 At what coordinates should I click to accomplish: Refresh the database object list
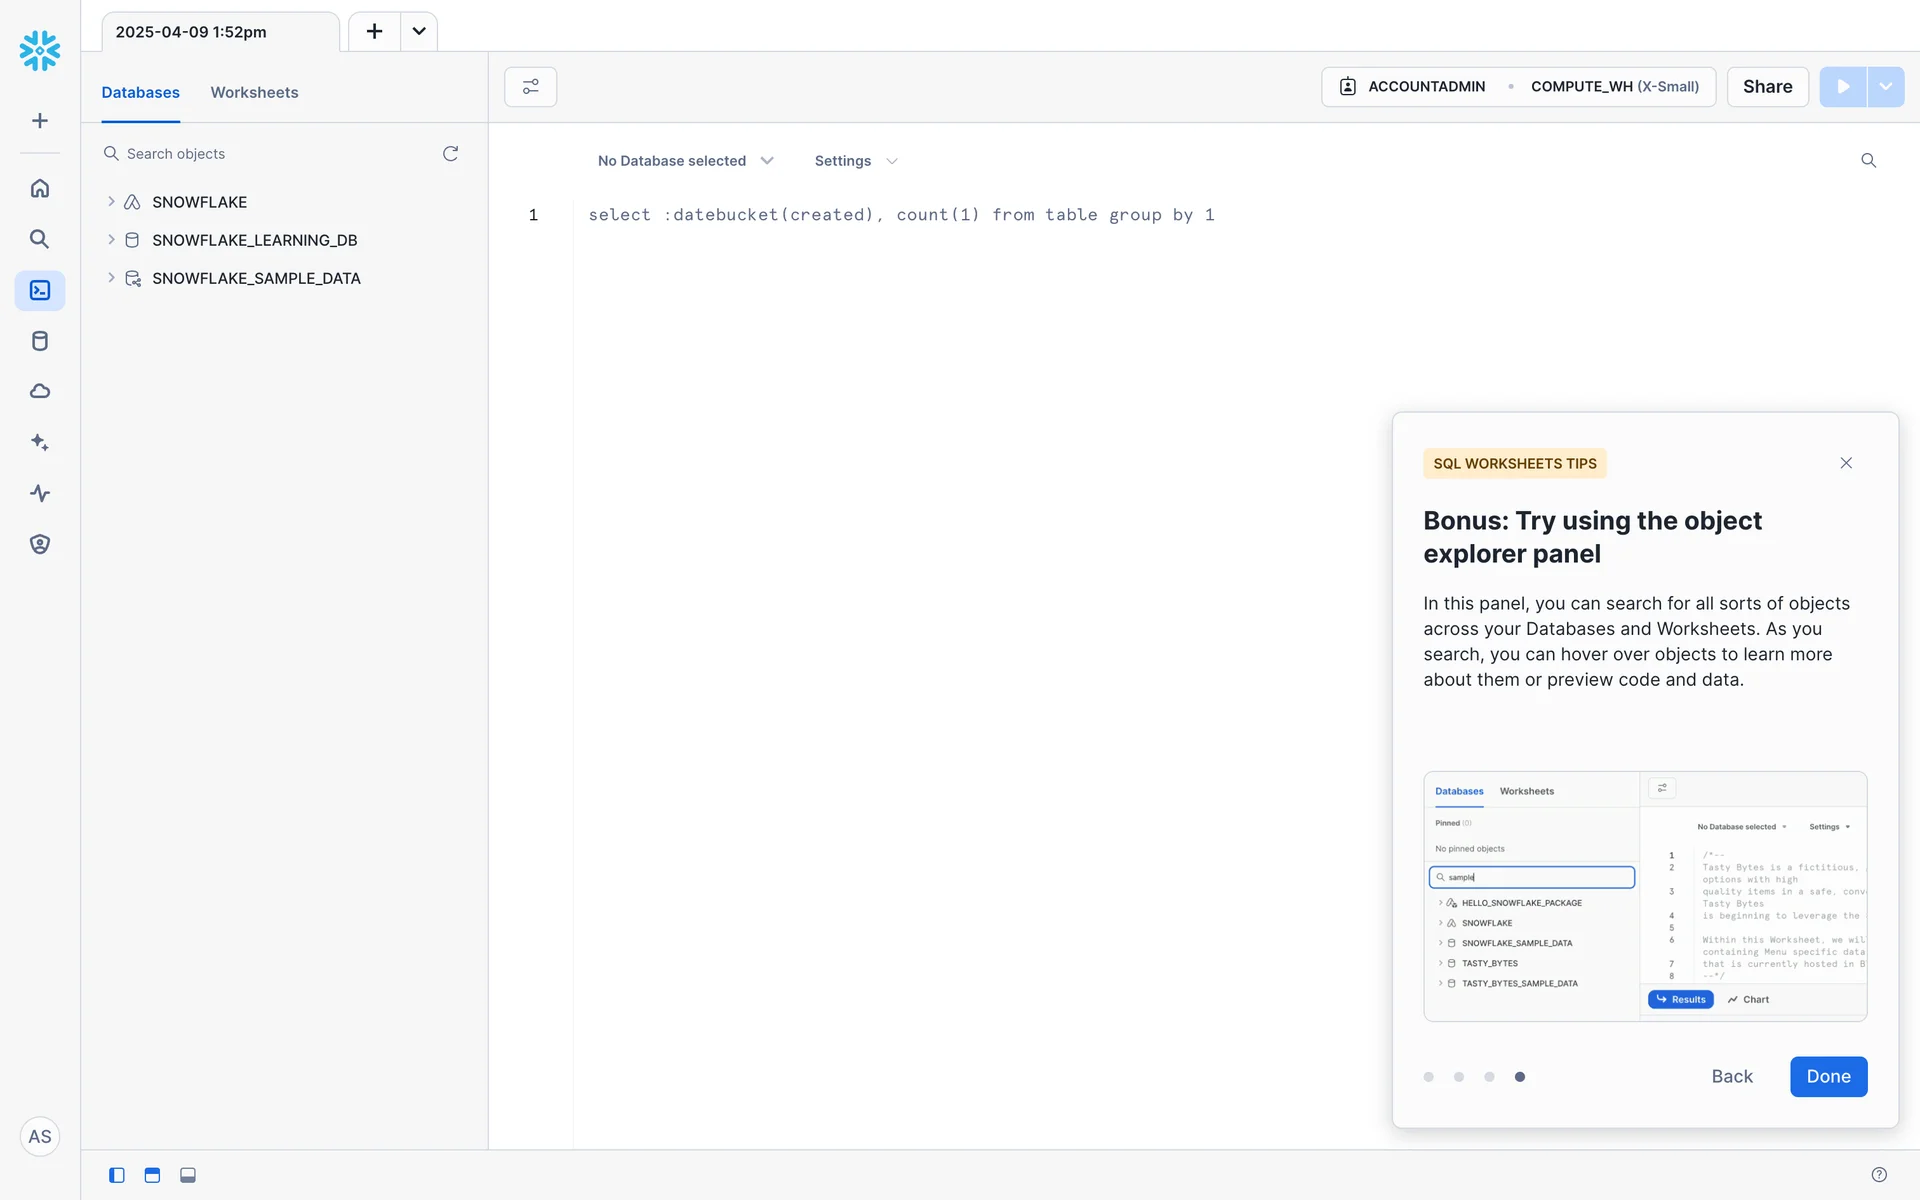[x=450, y=153]
